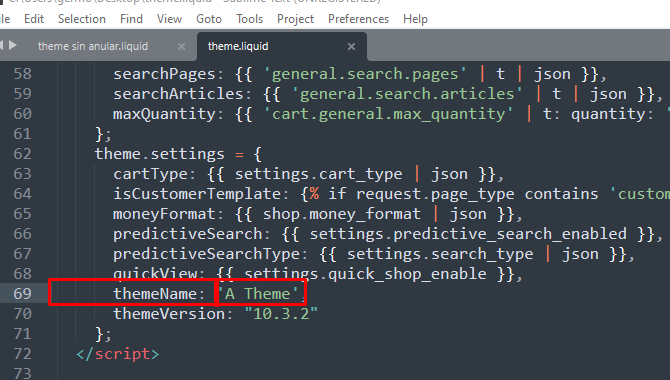
Task: Click the 'cart.general.max_quantity' string
Action: 388,114
